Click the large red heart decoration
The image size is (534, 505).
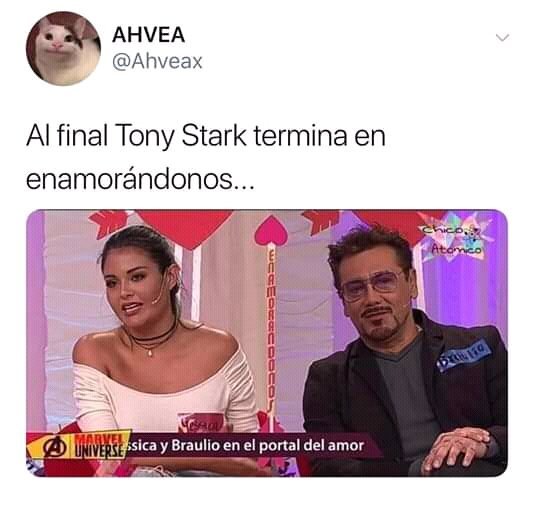[x=184, y=227]
